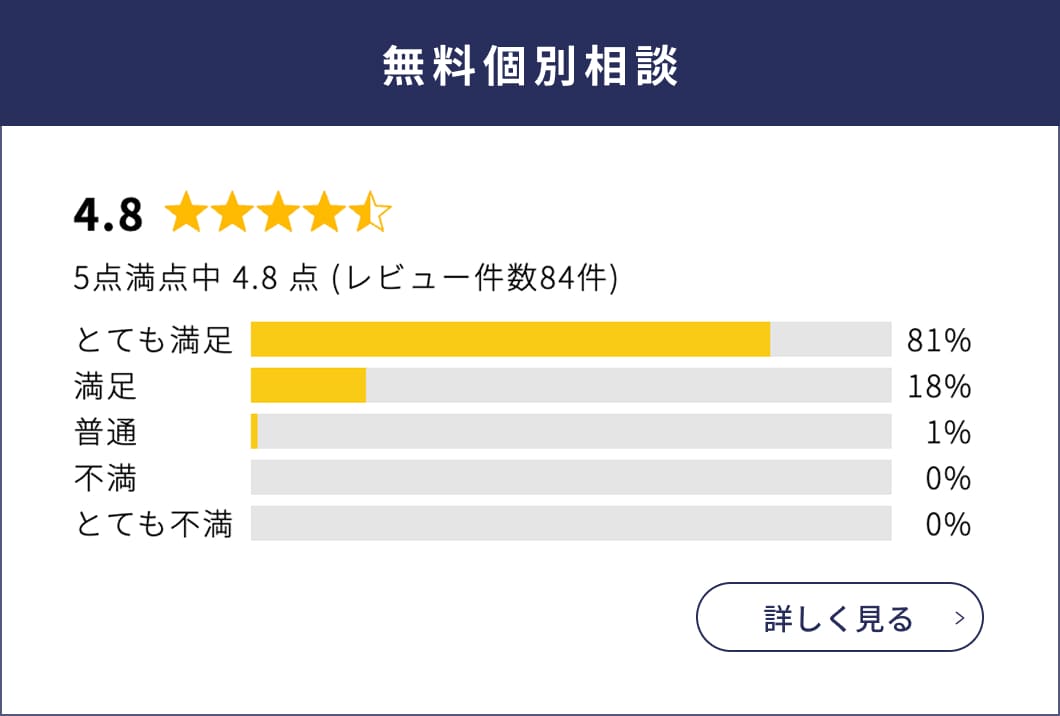
Task: Click the とても満足 yellow progress bar
Action: tap(510, 339)
